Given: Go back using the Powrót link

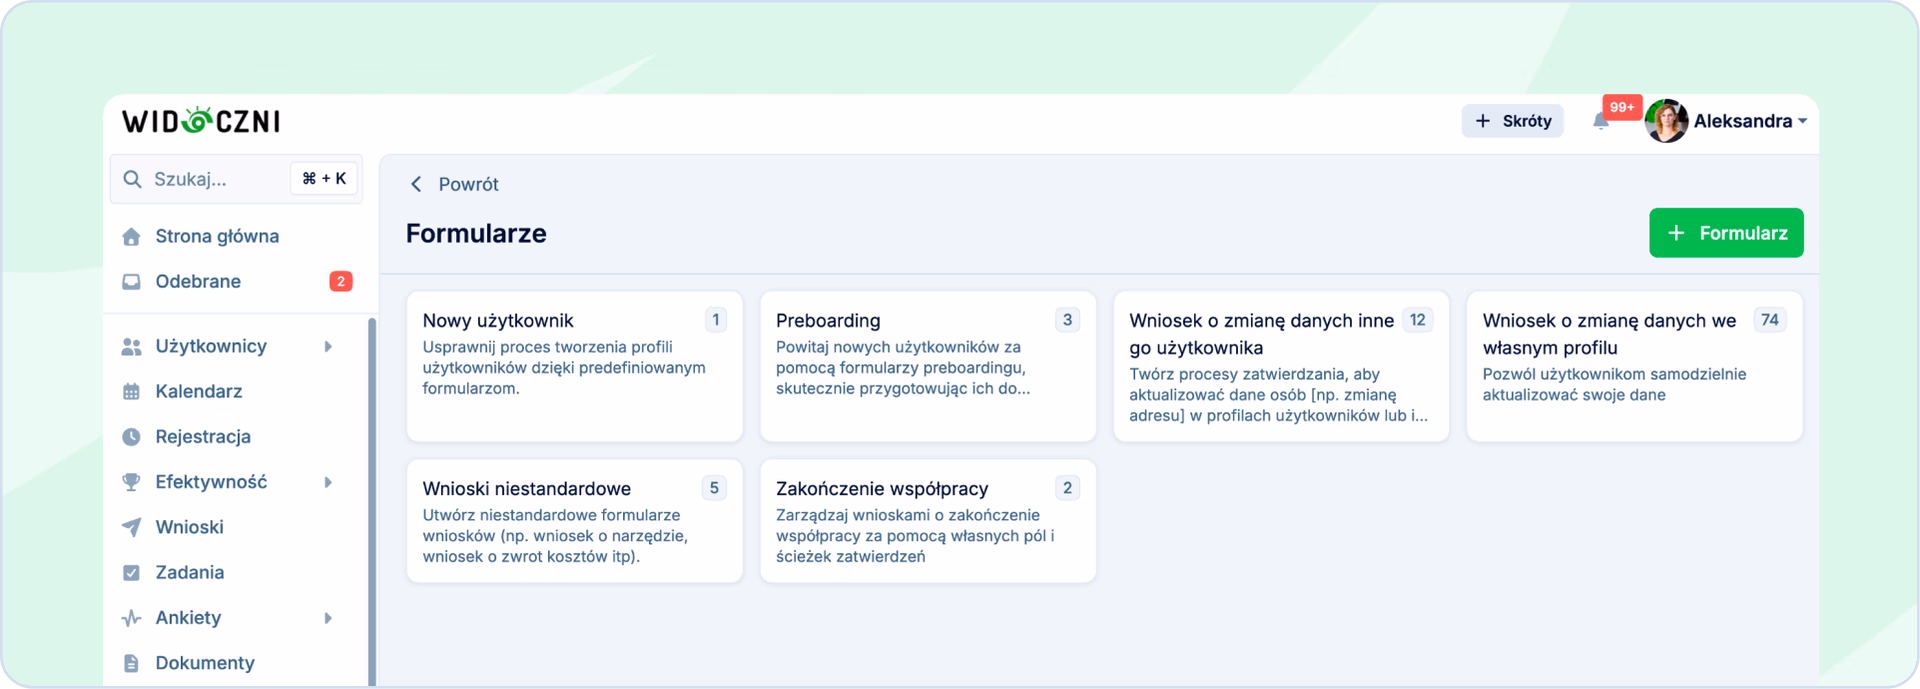Looking at the screenshot, I should [454, 184].
